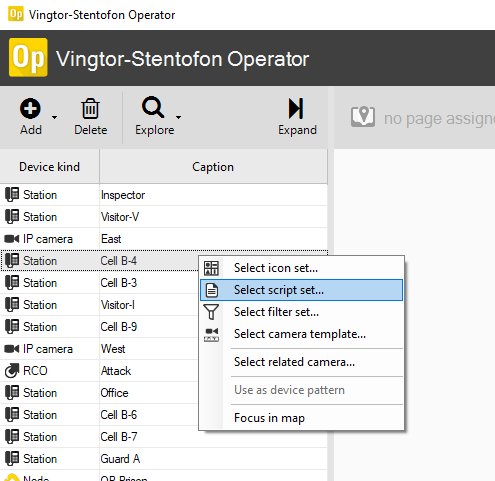Select the Visitor-I caption
This screenshot has height=481, width=495.
tap(118, 305)
